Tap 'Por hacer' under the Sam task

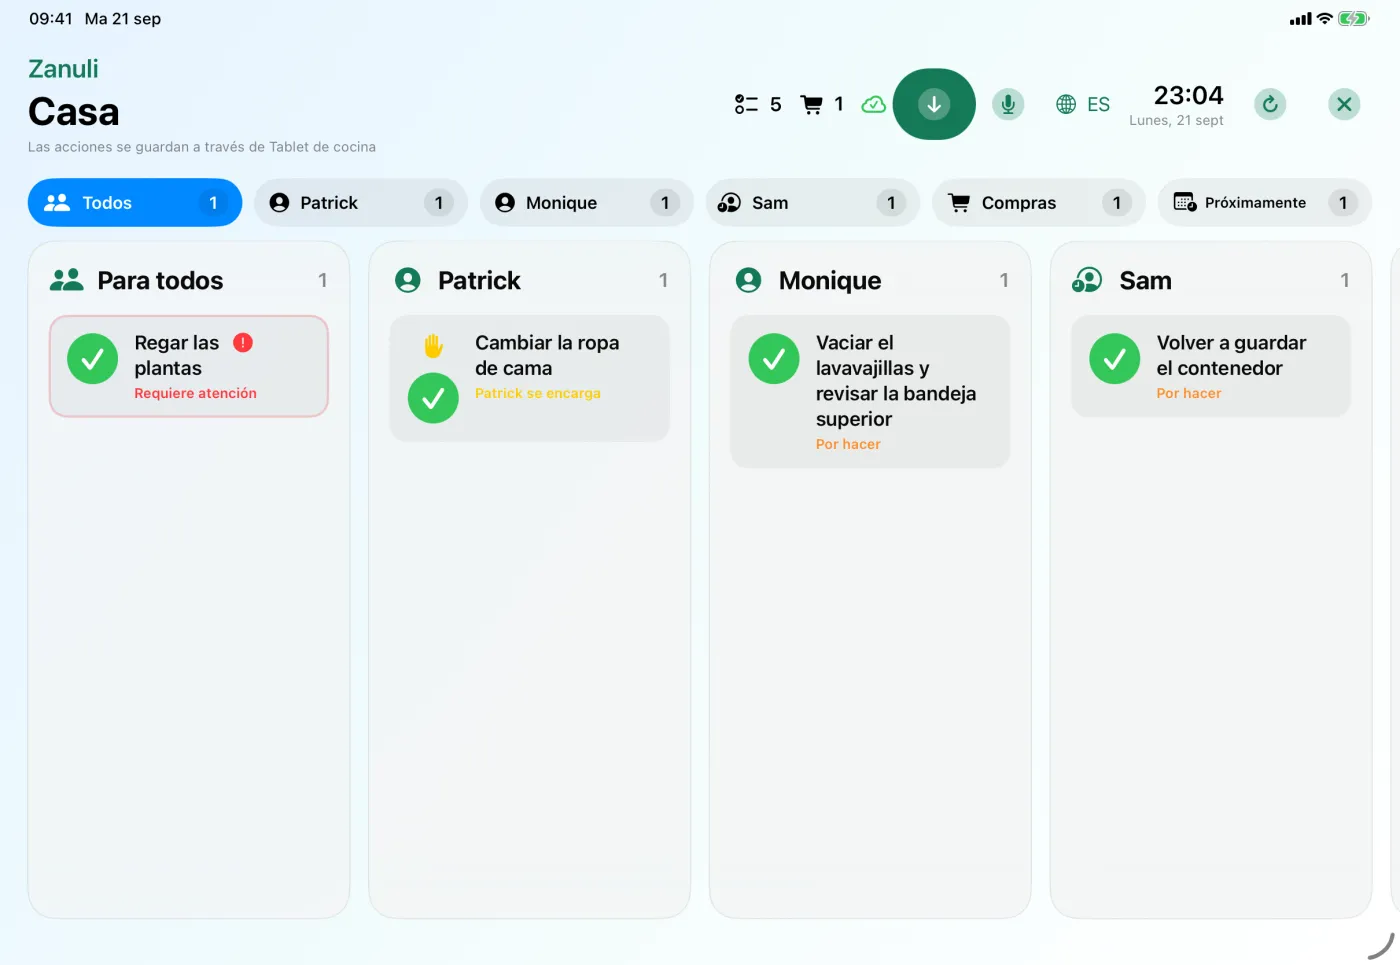(1188, 394)
